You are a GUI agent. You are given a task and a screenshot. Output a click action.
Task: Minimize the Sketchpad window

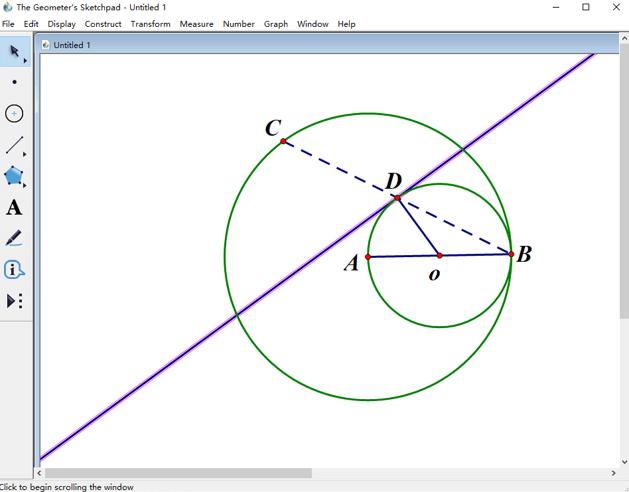pyautogui.click(x=556, y=7)
